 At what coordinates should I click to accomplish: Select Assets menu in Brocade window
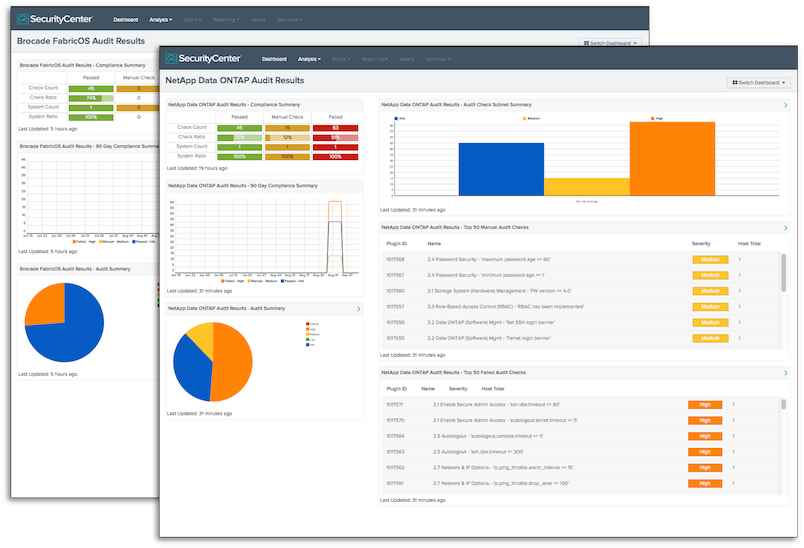pos(258,19)
